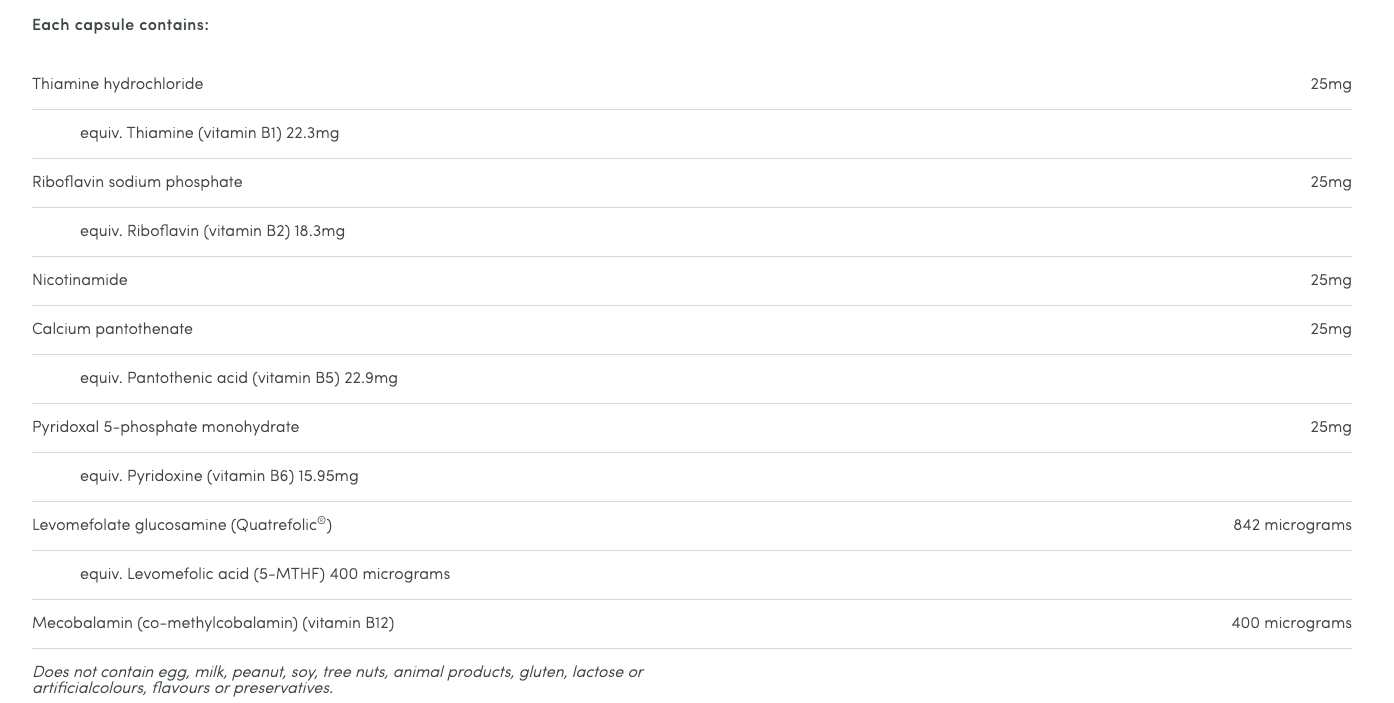Click the equiv. Thiamine (vitamin B1) line
The height and width of the screenshot is (703, 1394).
(209, 133)
